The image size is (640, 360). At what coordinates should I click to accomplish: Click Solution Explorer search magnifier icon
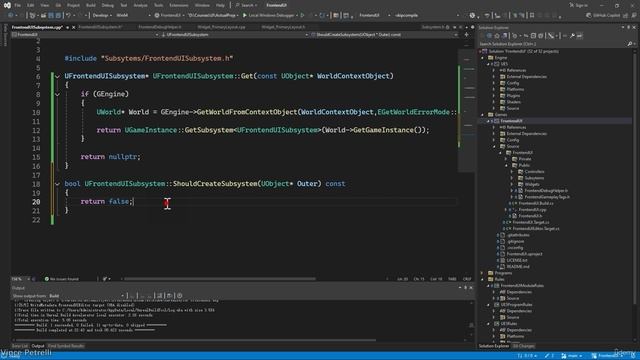click(x=629, y=44)
